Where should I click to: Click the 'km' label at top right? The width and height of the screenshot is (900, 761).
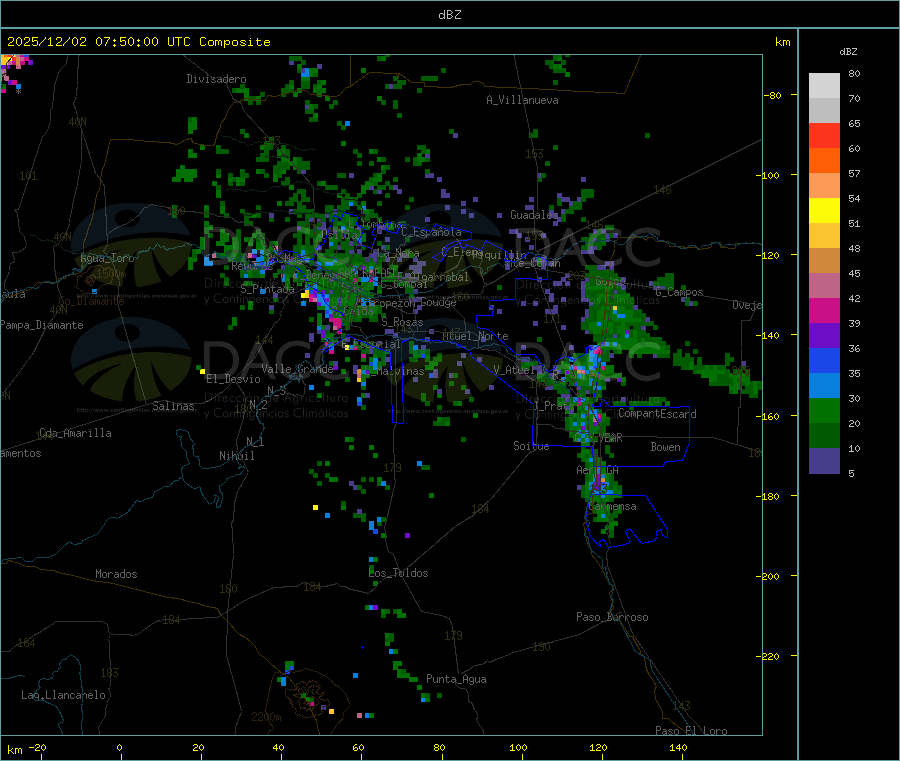point(783,42)
